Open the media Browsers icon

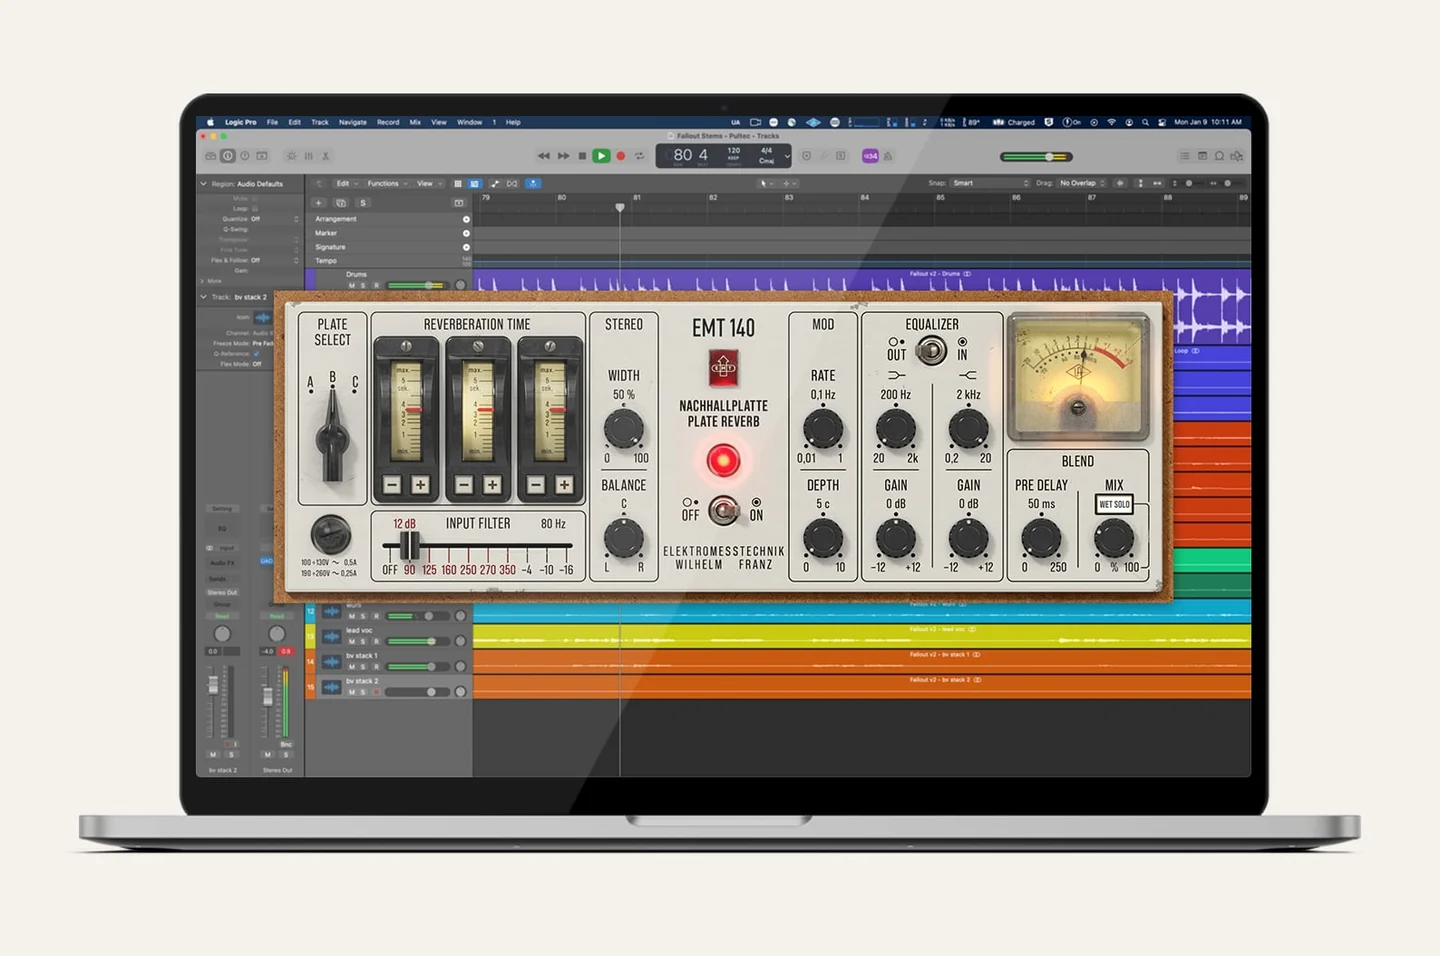point(1237,156)
